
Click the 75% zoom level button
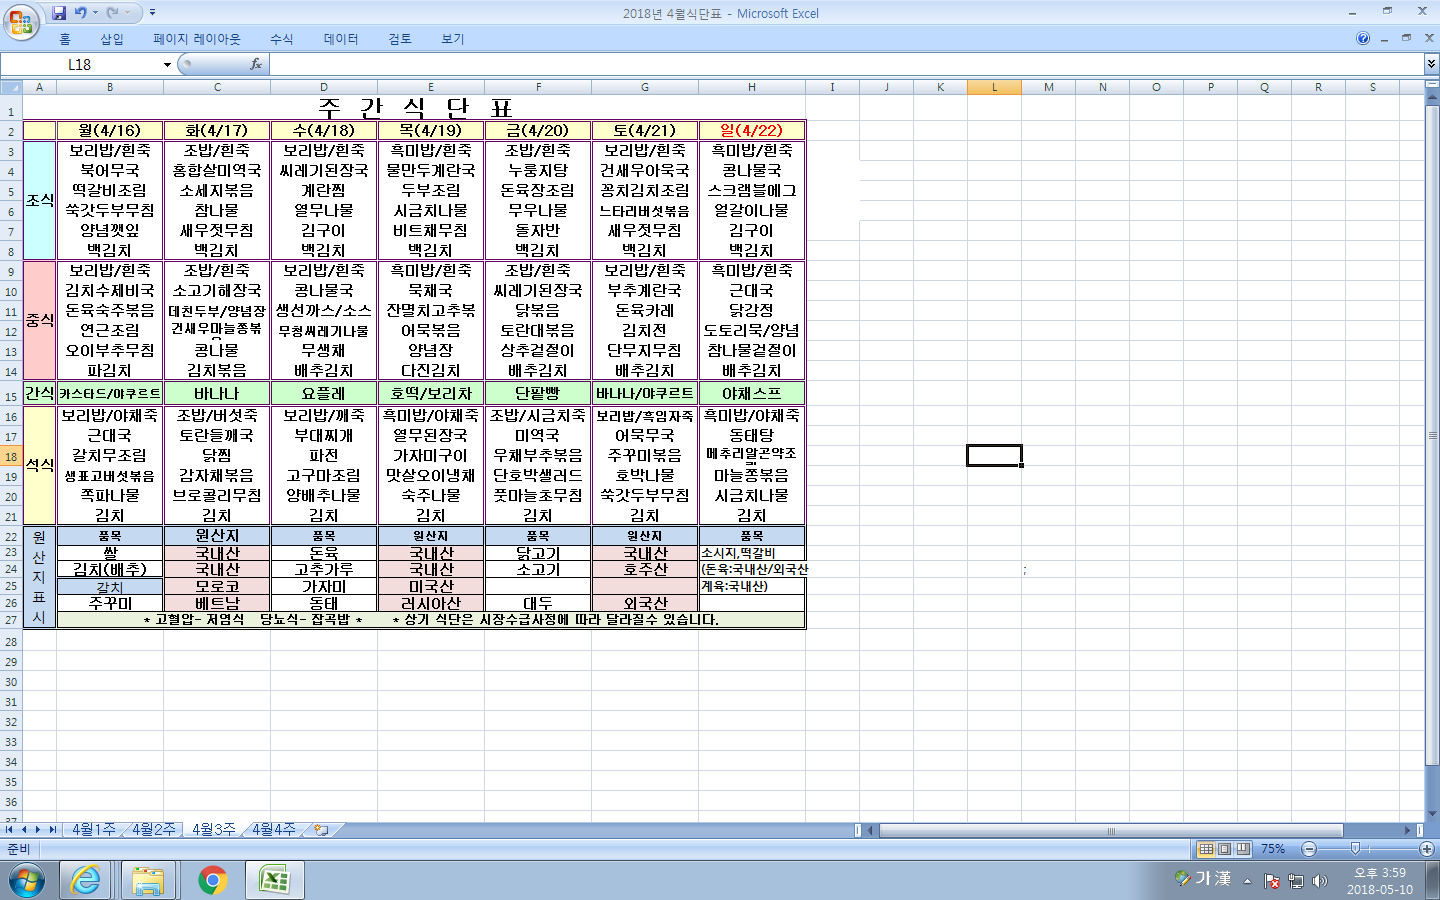(1273, 849)
